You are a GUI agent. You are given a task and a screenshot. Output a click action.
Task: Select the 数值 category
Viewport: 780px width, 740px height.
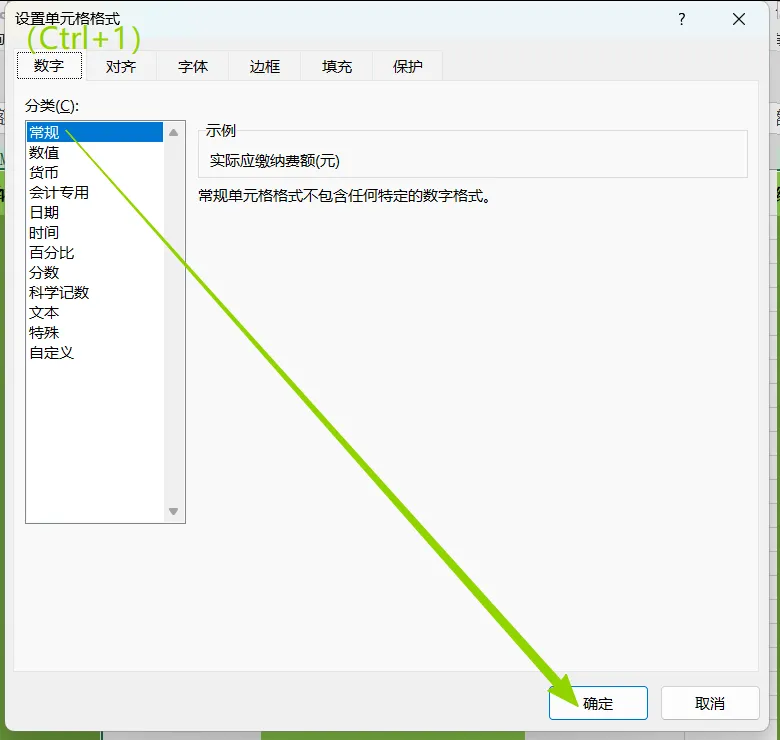pyautogui.click(x=95, y=152)
